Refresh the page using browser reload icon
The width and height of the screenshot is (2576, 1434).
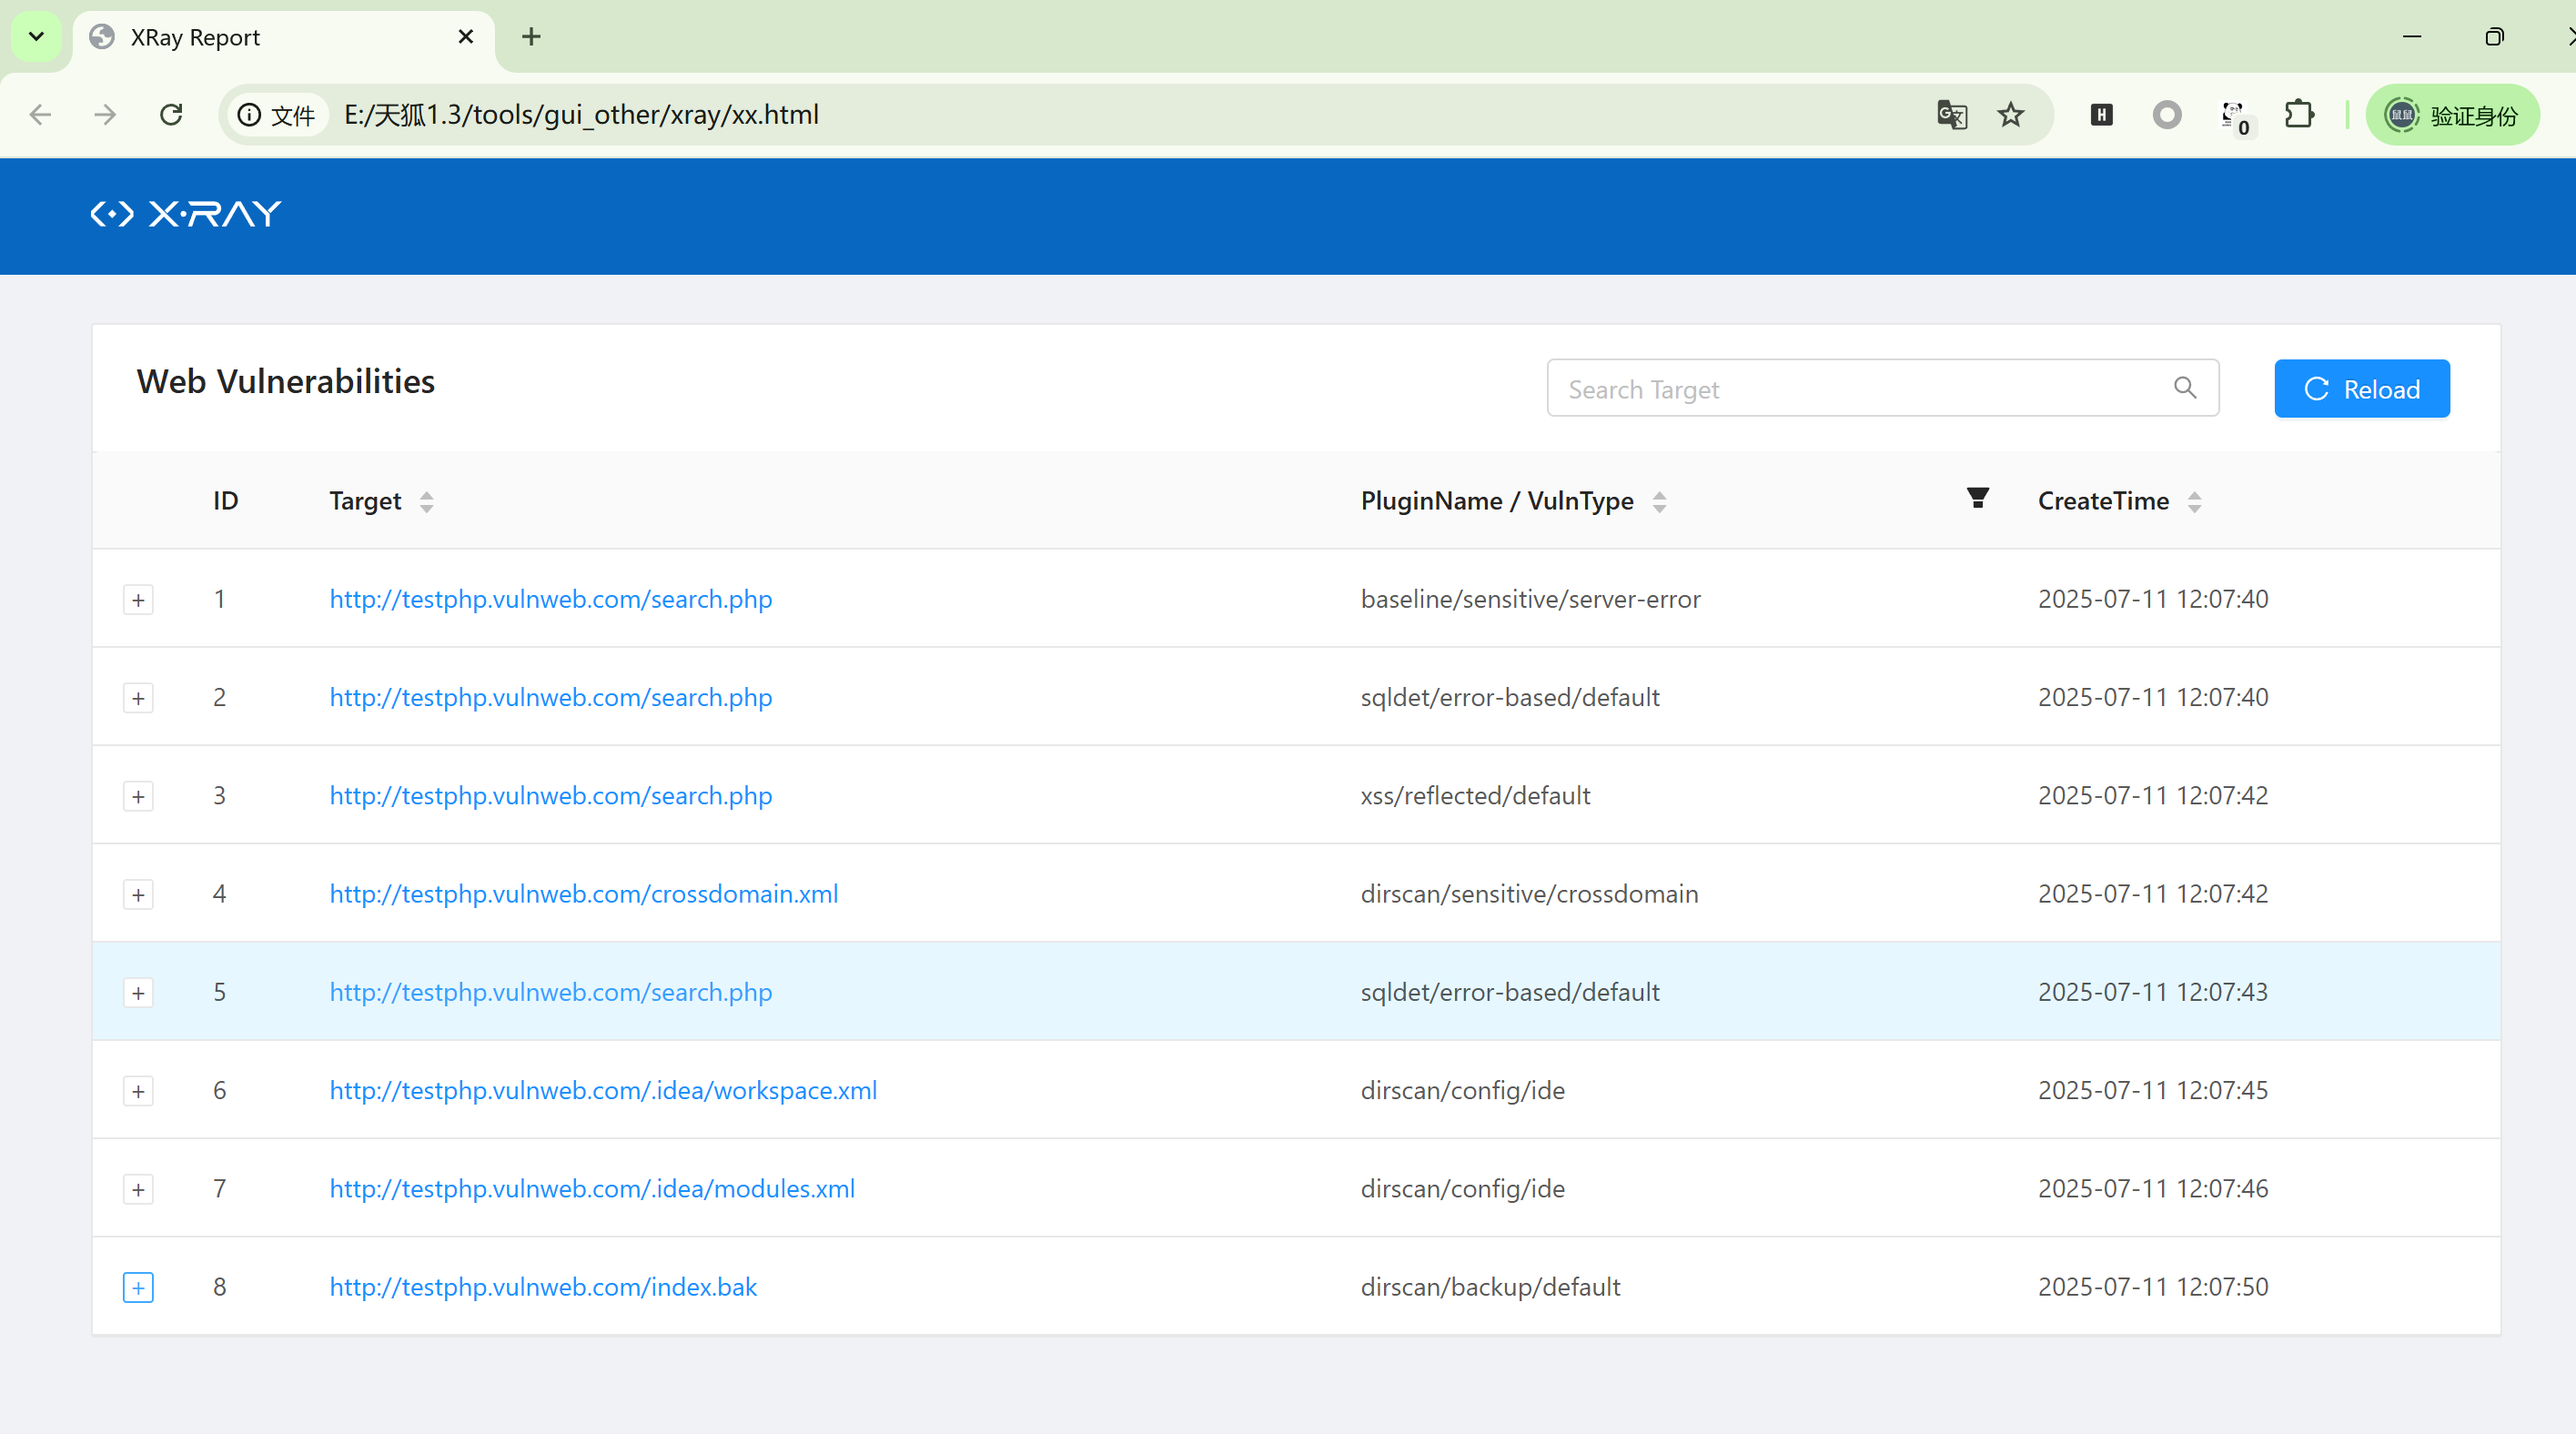[171, 115]
